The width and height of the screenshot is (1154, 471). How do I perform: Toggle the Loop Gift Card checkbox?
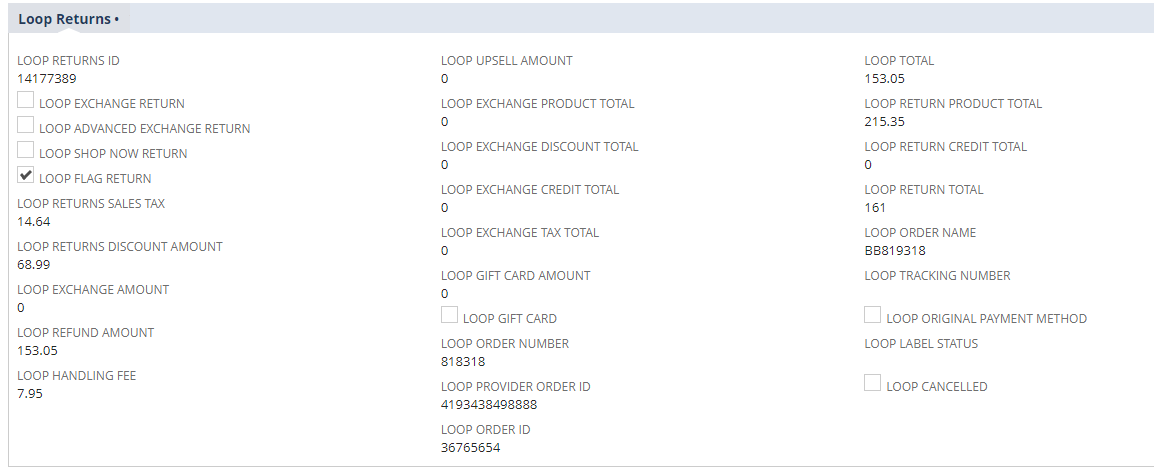tap(450, 315)
